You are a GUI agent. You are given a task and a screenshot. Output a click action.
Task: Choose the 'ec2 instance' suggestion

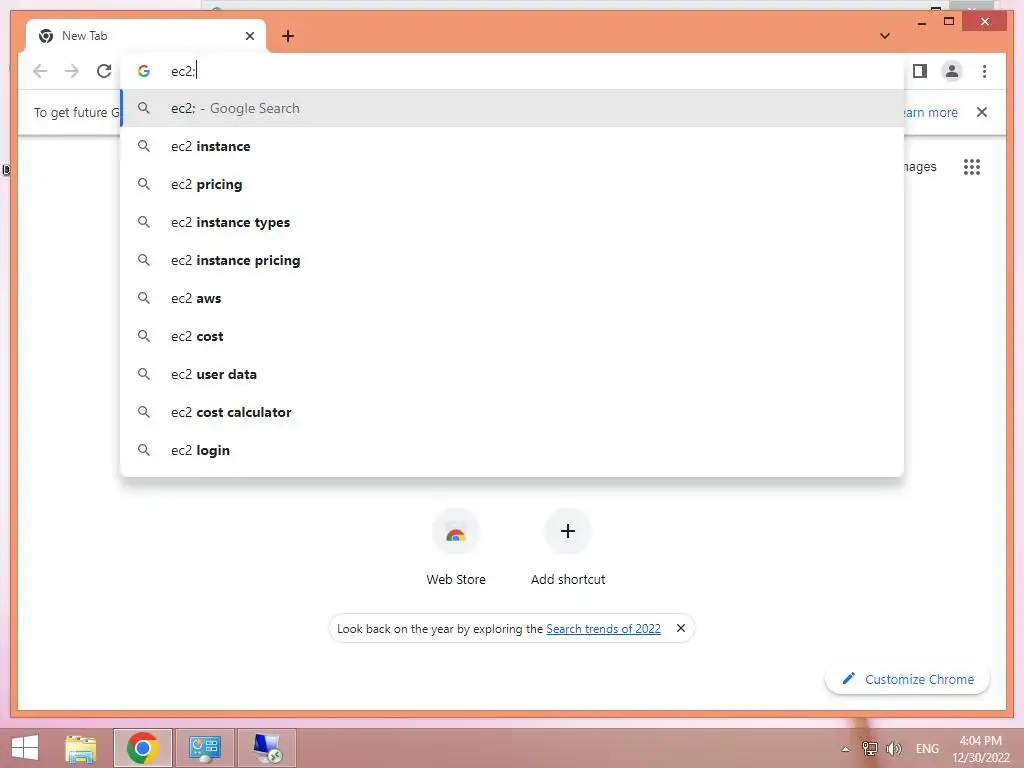point(513,146)
